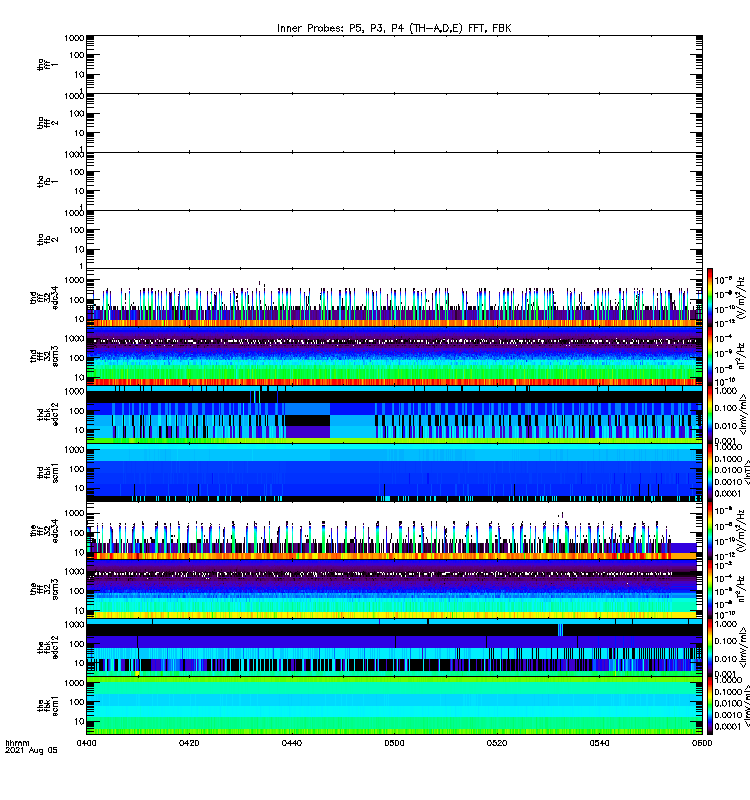This screenshot has height=800, width=750.
Task: Click the 0400 time axis label
Action: click(86, 743)
